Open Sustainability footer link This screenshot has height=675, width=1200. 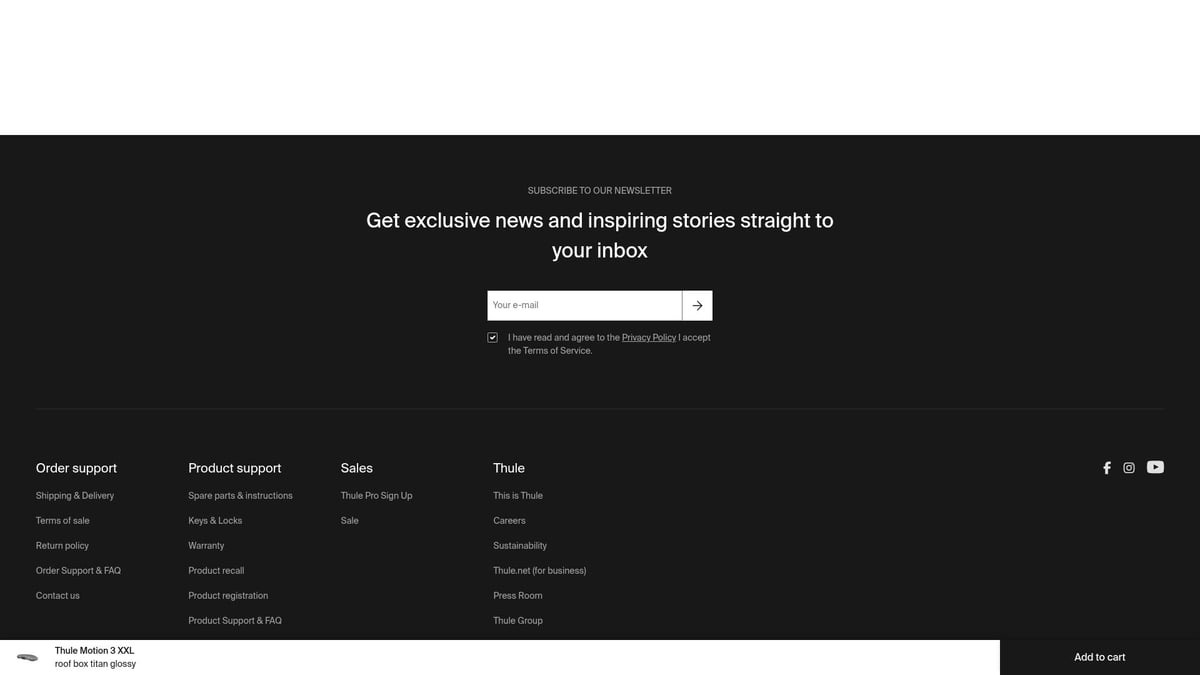click(x=520, y=546)
